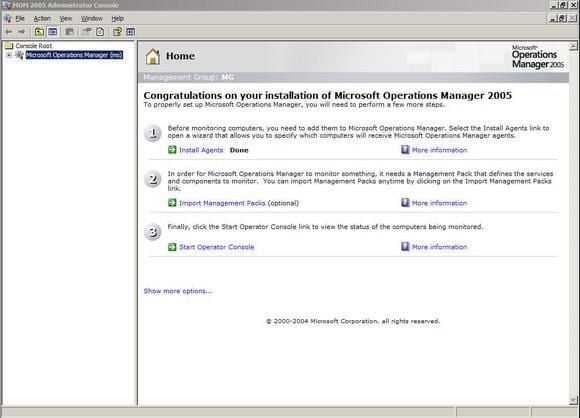The width and height of the screenshot is (580, 418).
Task: Restore the inner MMC child window
Action: pyautogui.click(x=563, y=18)
